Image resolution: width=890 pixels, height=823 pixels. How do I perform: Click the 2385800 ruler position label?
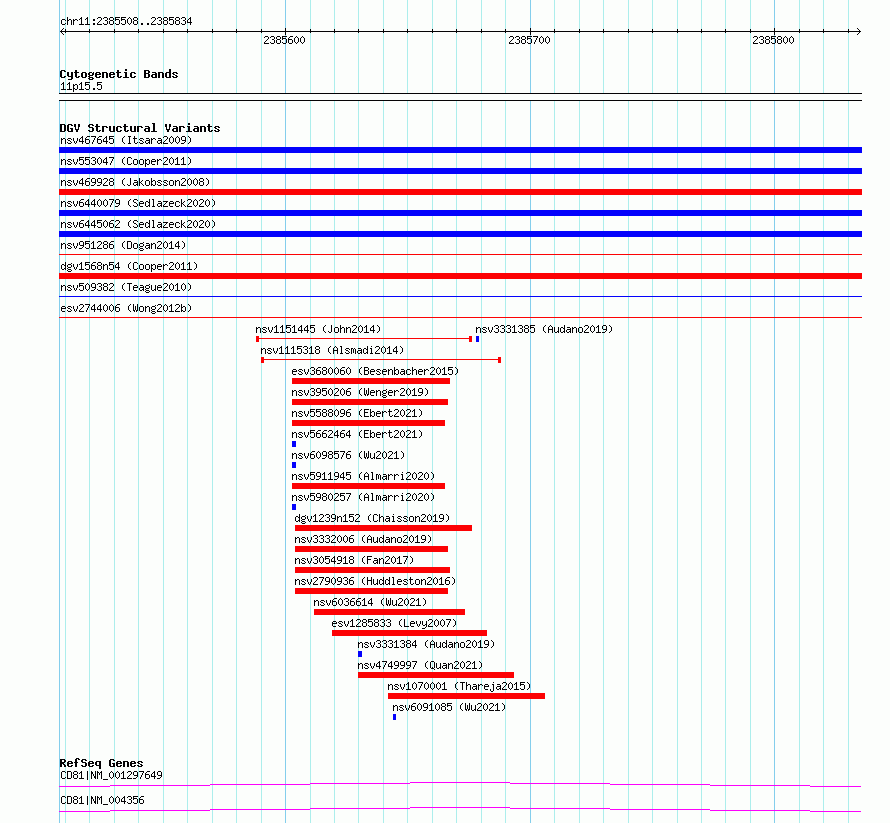[773, 40]
